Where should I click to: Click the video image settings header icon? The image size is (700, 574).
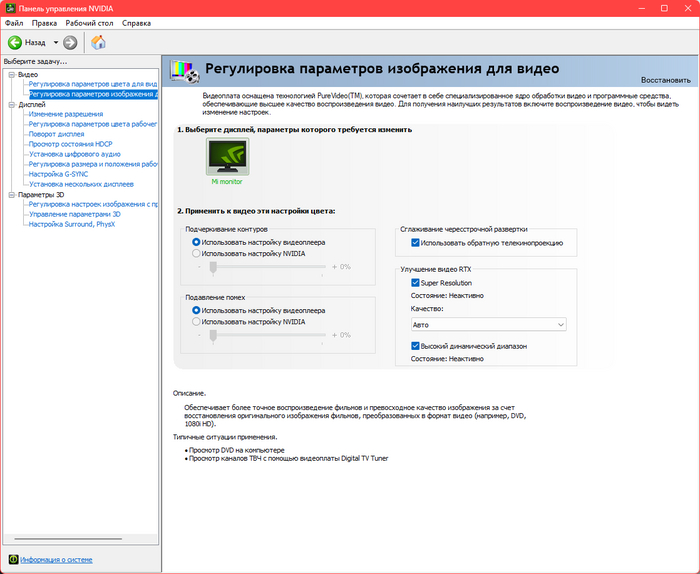[185, 71]
